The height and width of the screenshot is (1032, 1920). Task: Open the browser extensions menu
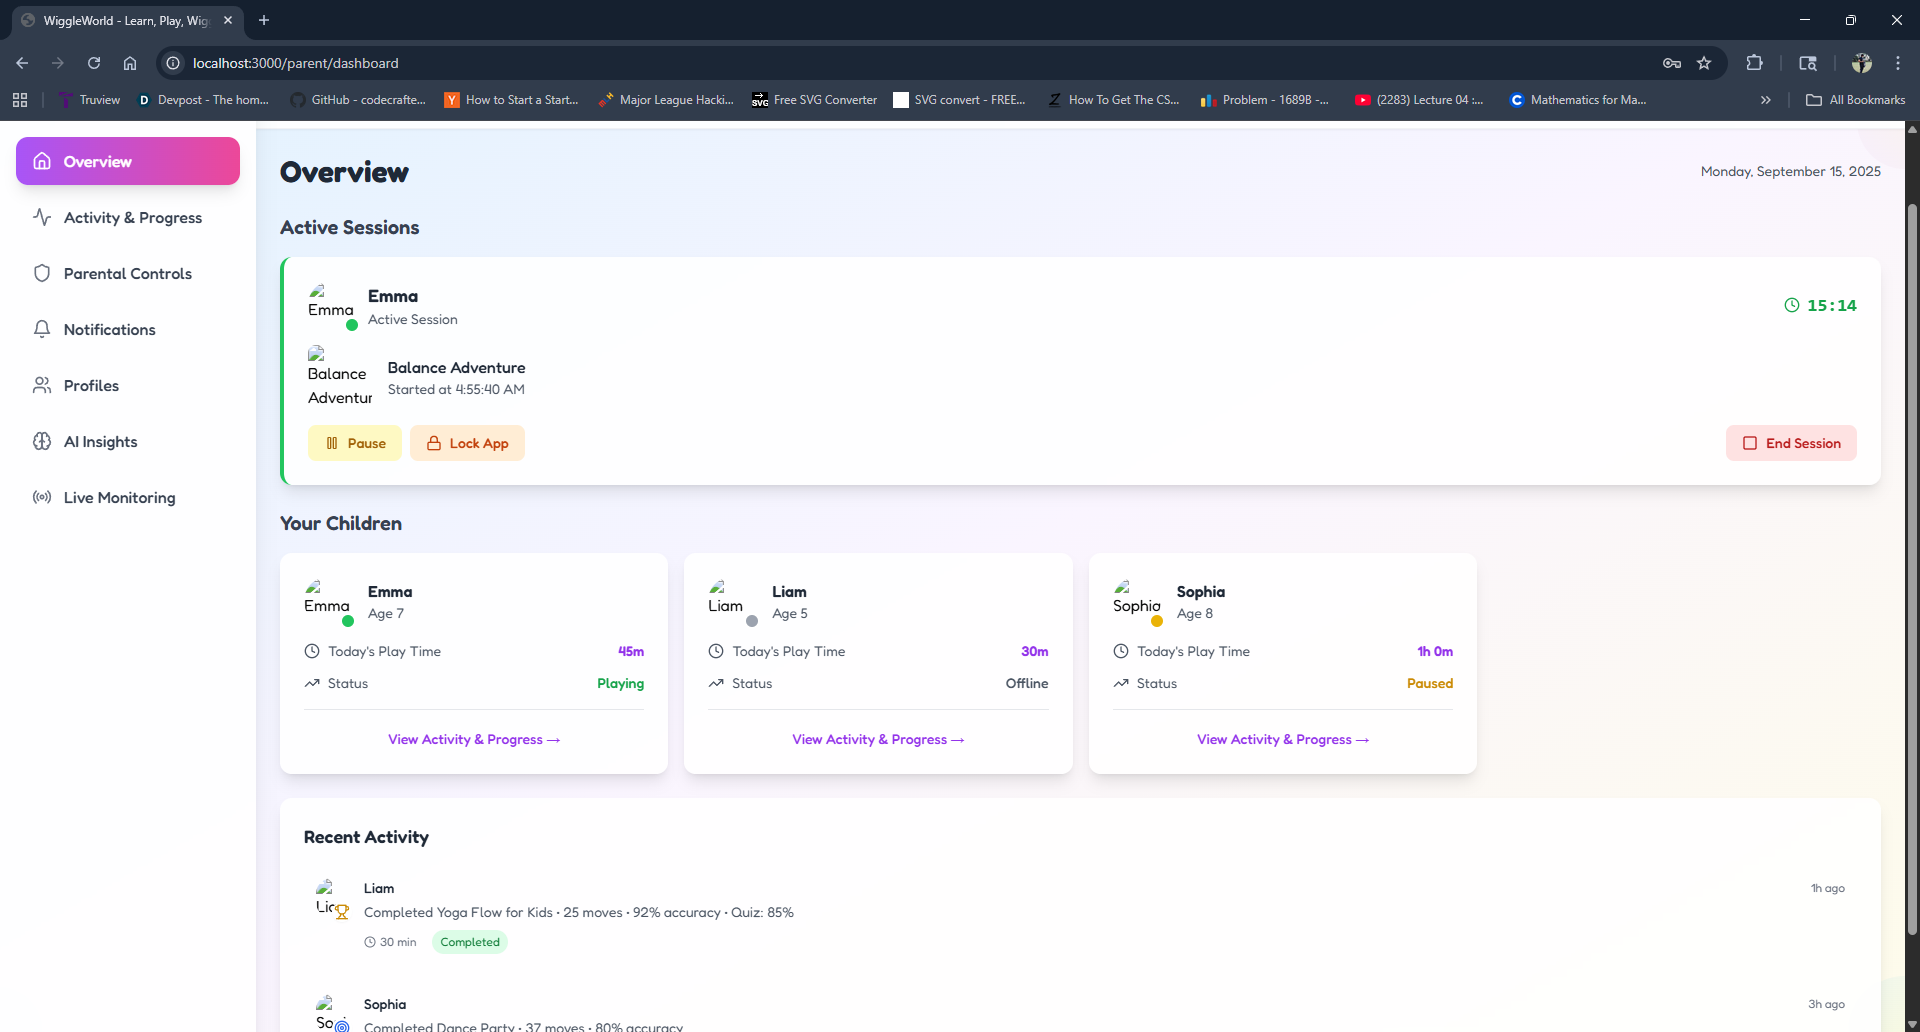tap(1754, 63)
